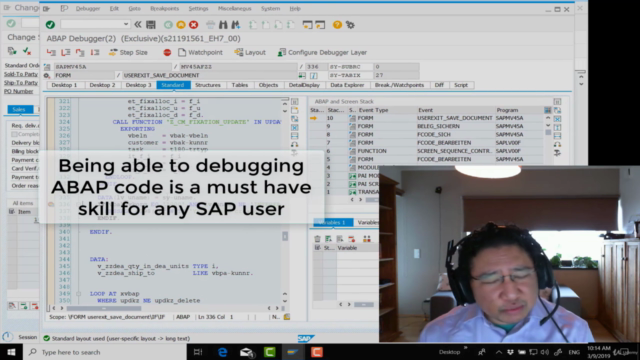
Task: Click the Find Next binoculars icon
Action: click(x=236, y=25)
